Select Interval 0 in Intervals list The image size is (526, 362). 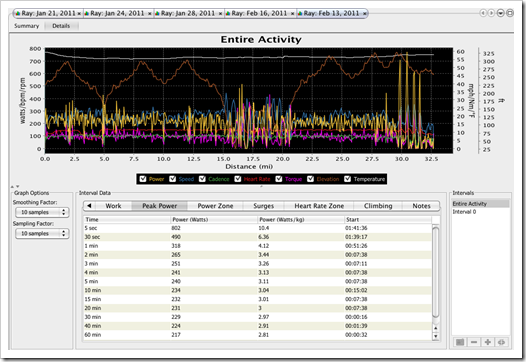[480, 212]
